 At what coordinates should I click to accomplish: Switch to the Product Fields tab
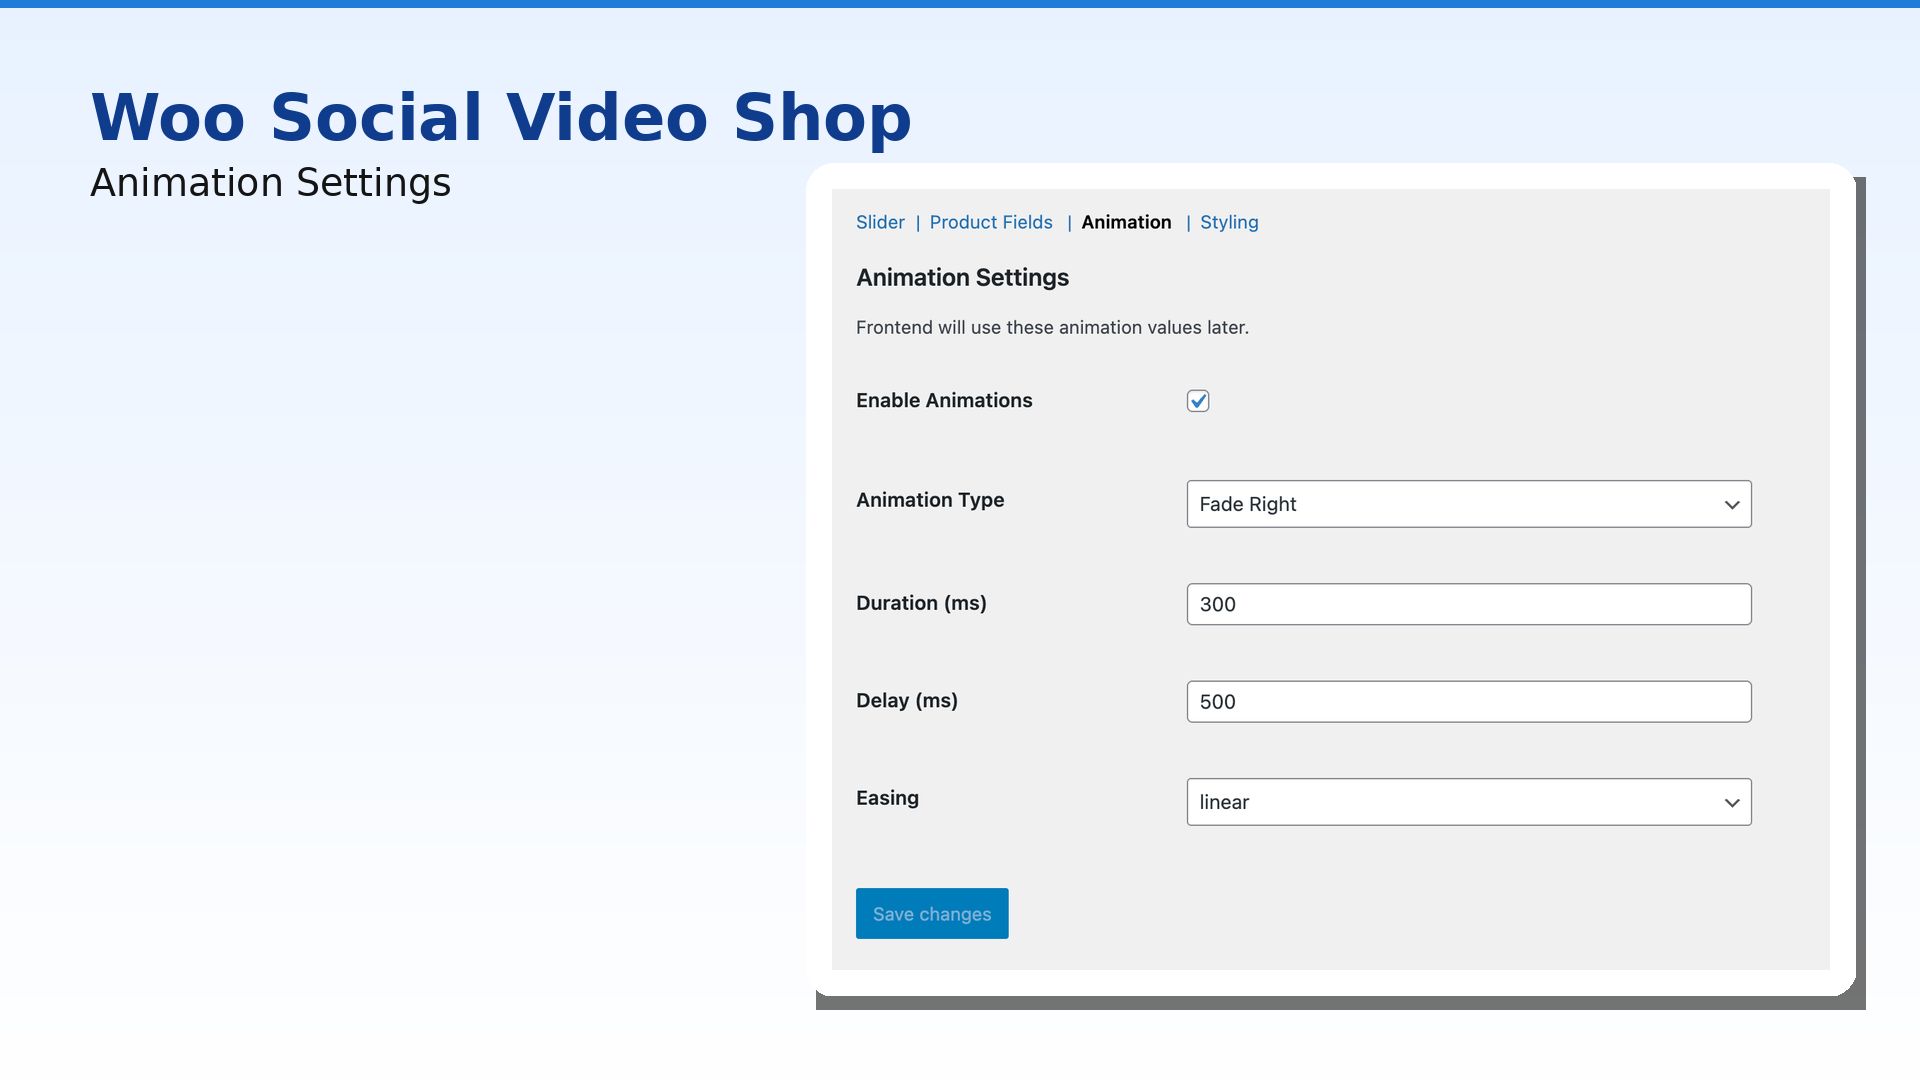[x=990, y=222]
